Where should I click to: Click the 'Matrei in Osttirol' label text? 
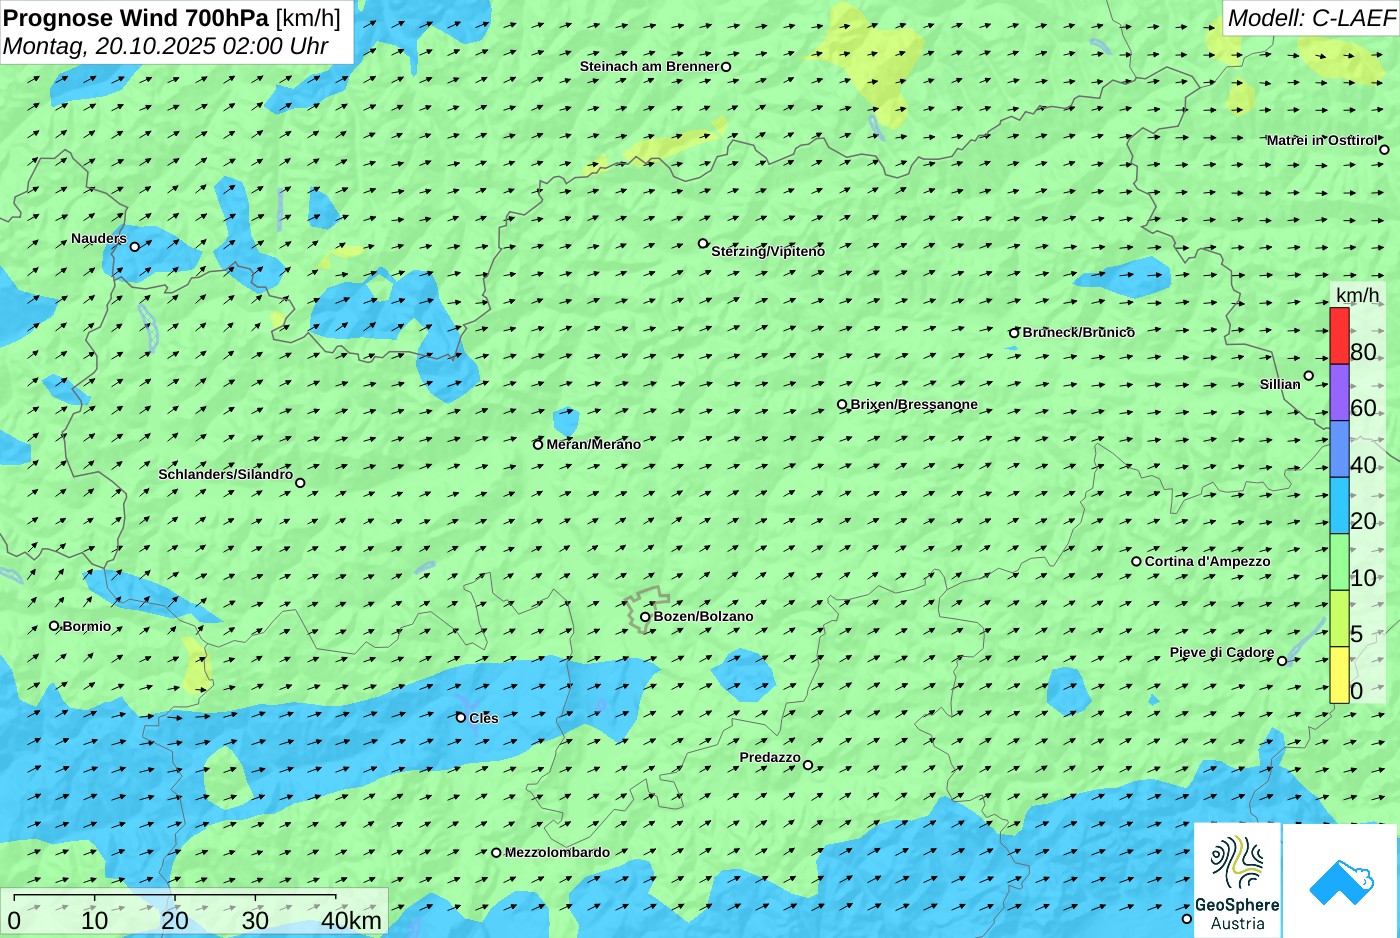[x=1321, y=140]
